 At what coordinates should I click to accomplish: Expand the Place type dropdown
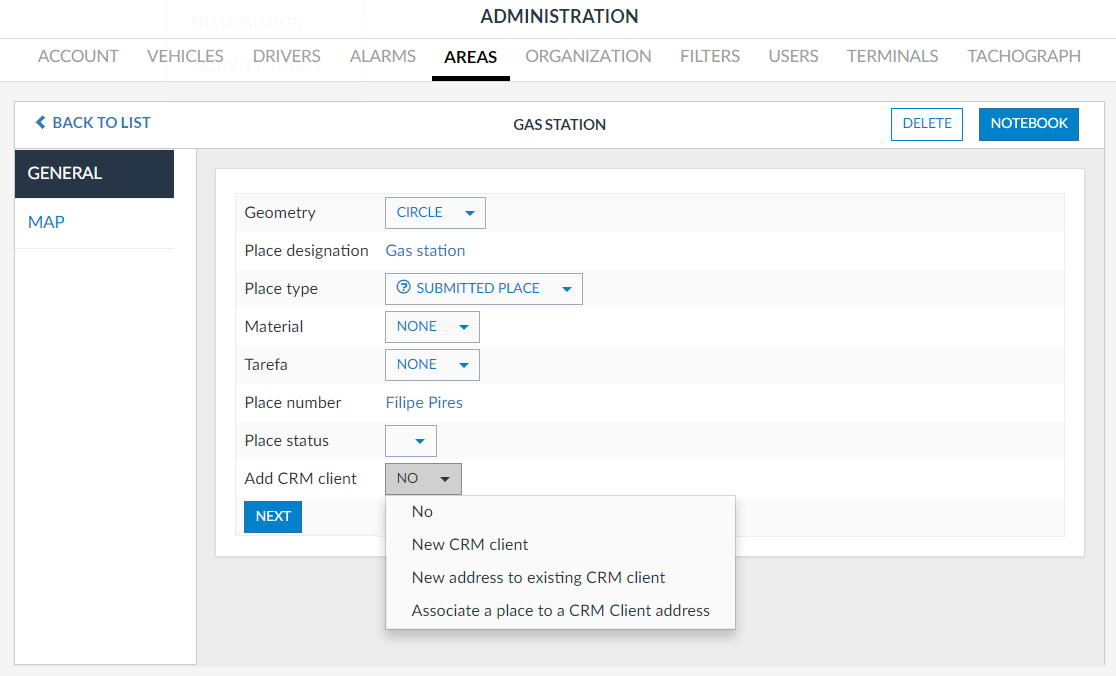(x=483, y=289)
